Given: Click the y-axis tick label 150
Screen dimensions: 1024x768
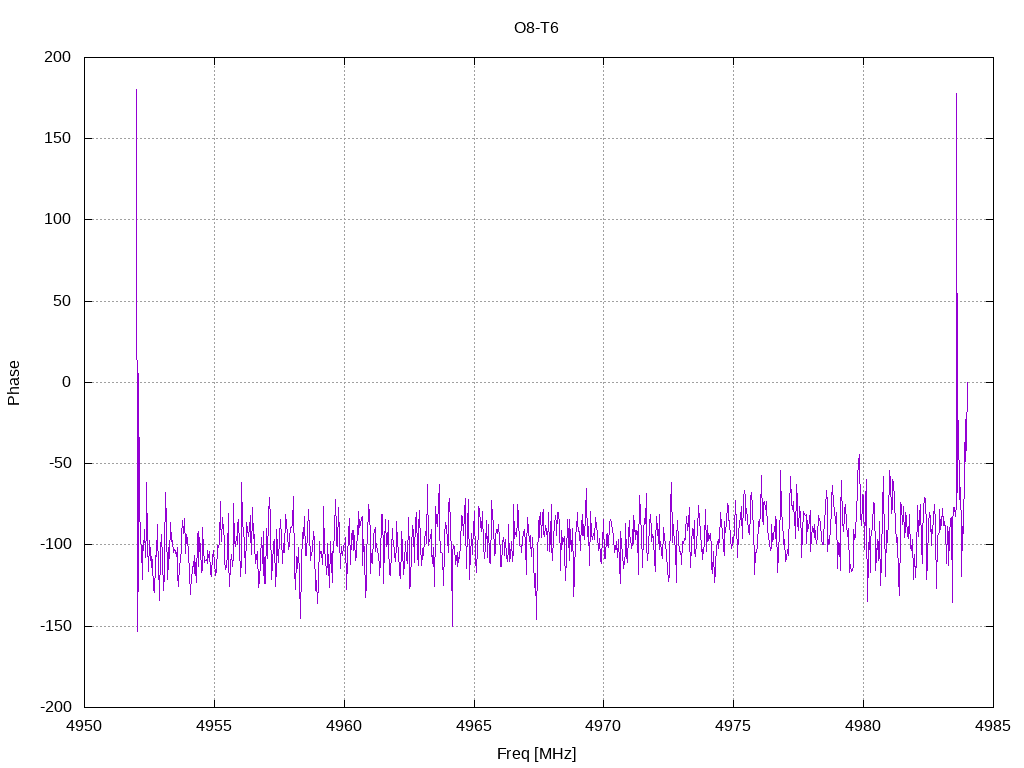Looking at the screenshot, I should pyautogui.click(x=57, y=138).
